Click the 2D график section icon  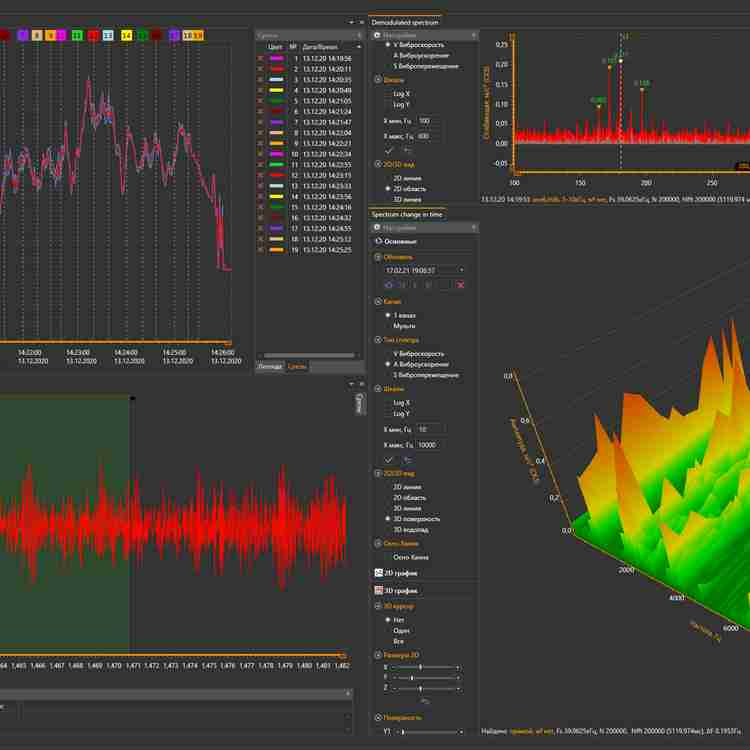coord(377,573)
